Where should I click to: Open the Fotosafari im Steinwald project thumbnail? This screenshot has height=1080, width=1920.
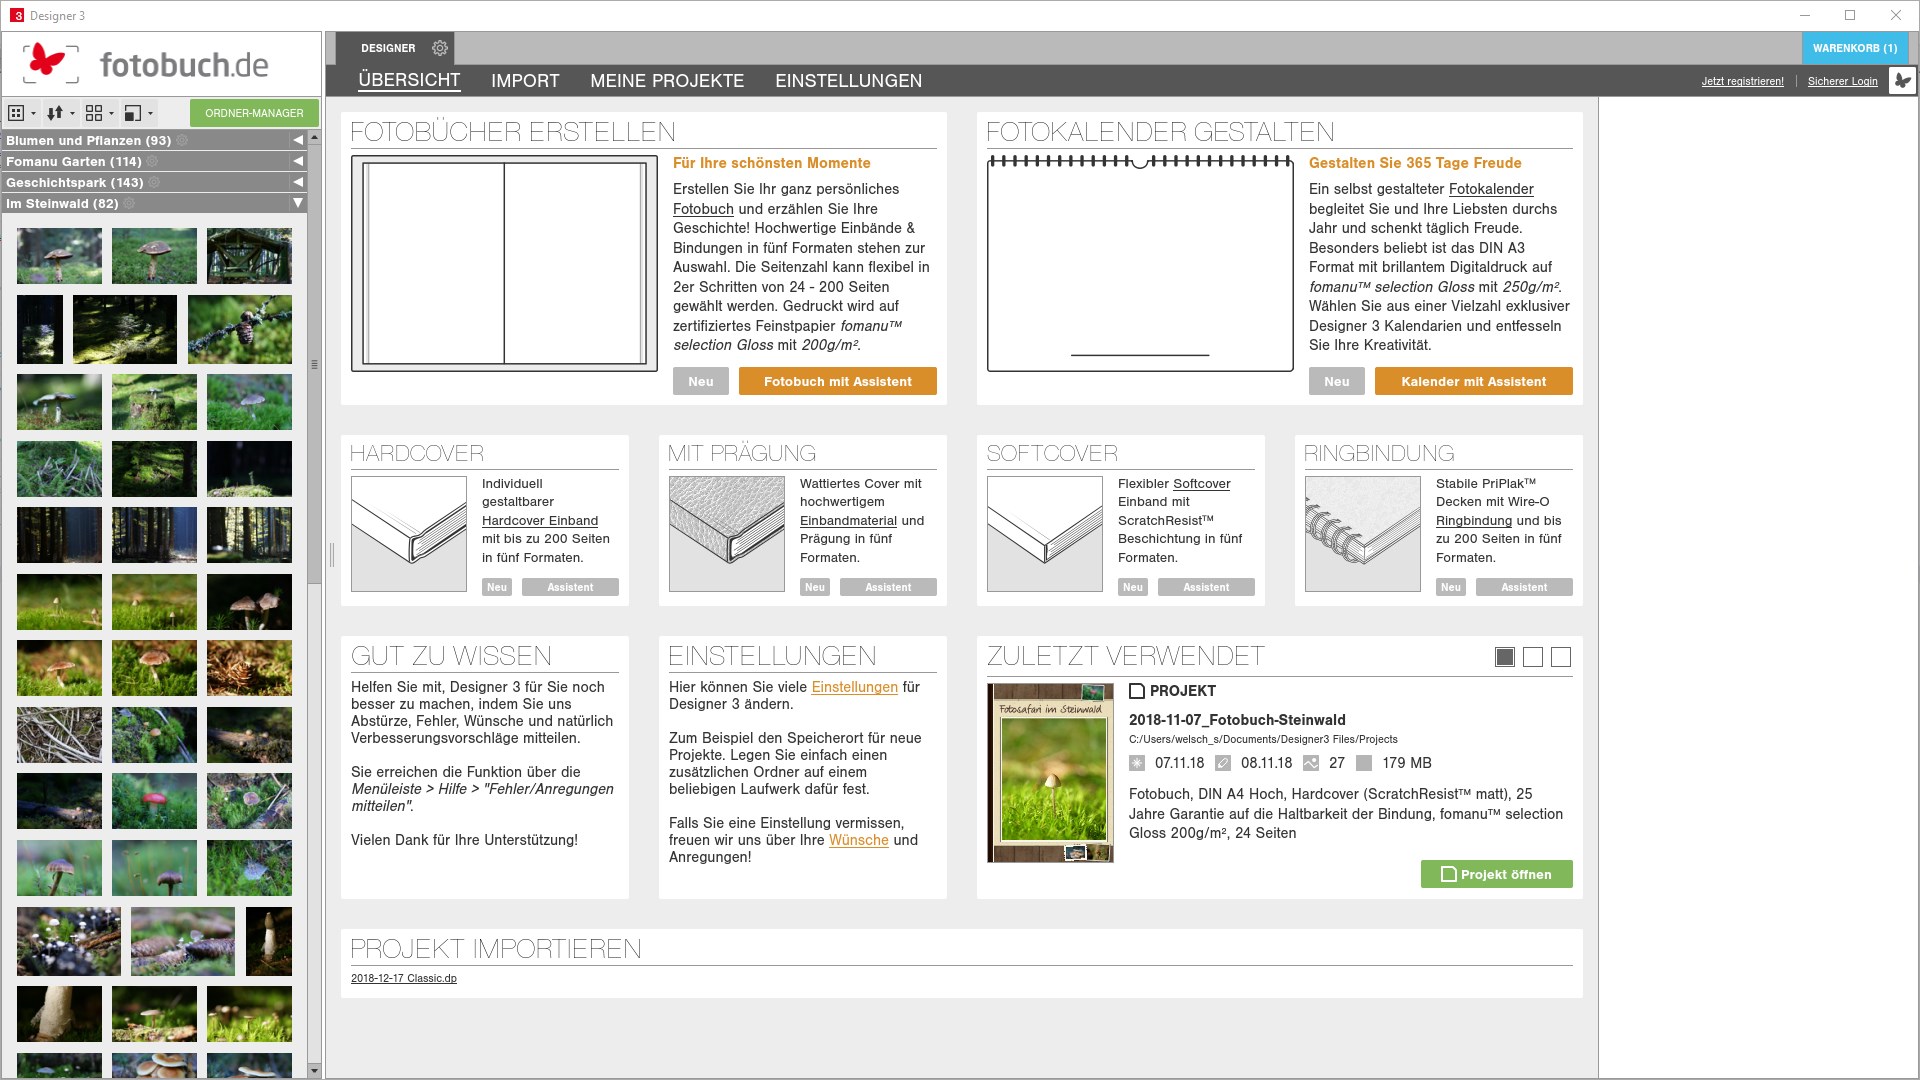coord(1050,771)
